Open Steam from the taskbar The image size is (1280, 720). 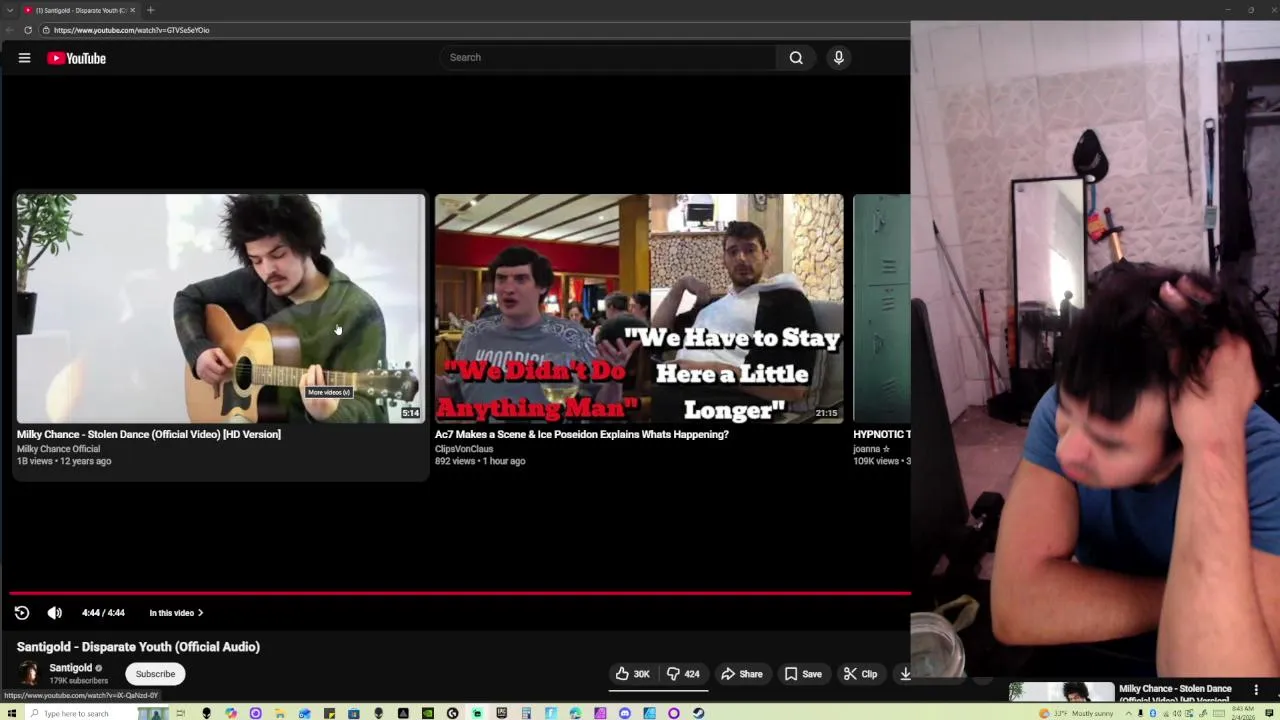[x=698, y=713]
